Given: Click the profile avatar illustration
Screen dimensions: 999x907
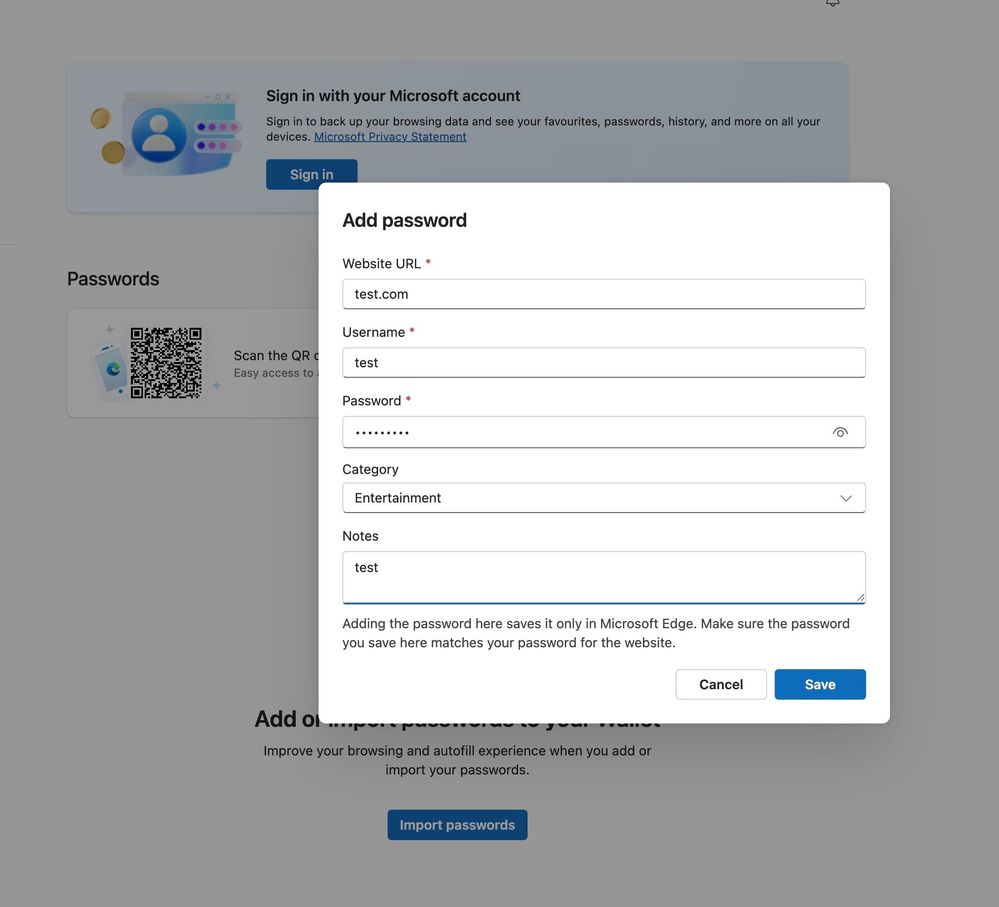Looking at the screenshot, I should pyautogui.click(x=159, y=135).
